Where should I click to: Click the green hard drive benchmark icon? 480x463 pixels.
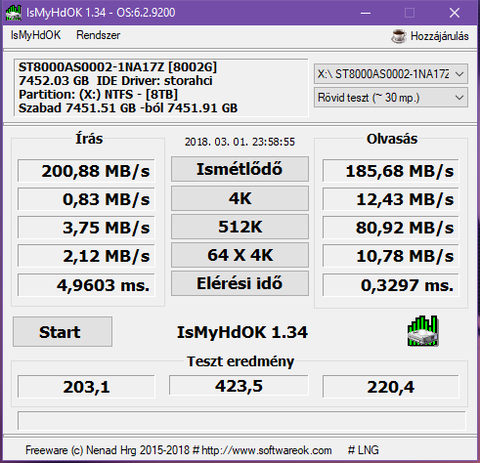[x=423, y=331]
